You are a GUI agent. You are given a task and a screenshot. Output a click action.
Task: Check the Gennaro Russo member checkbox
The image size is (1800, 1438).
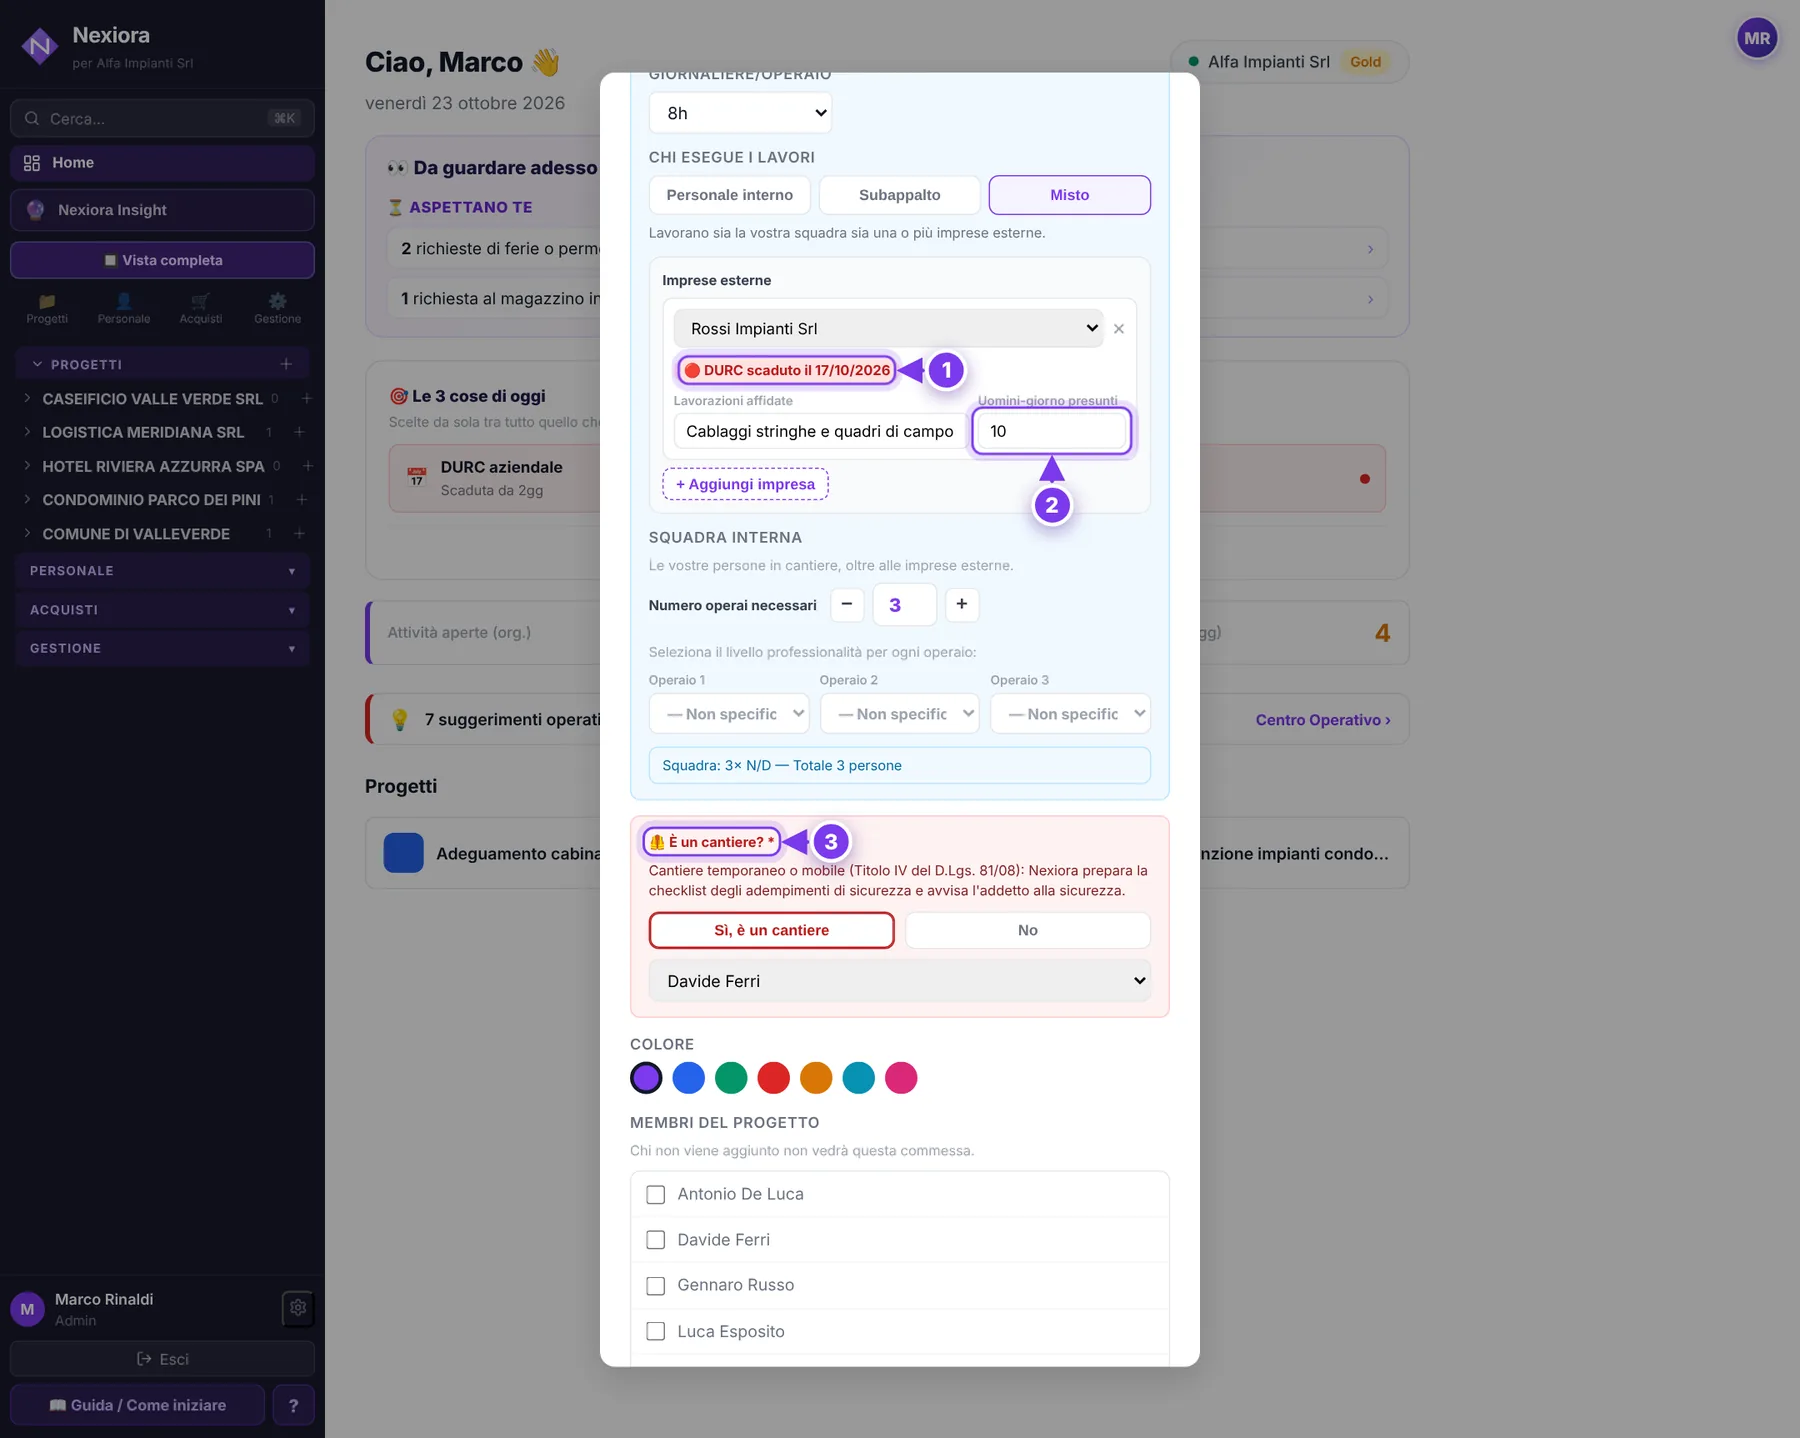(656, 1286)
